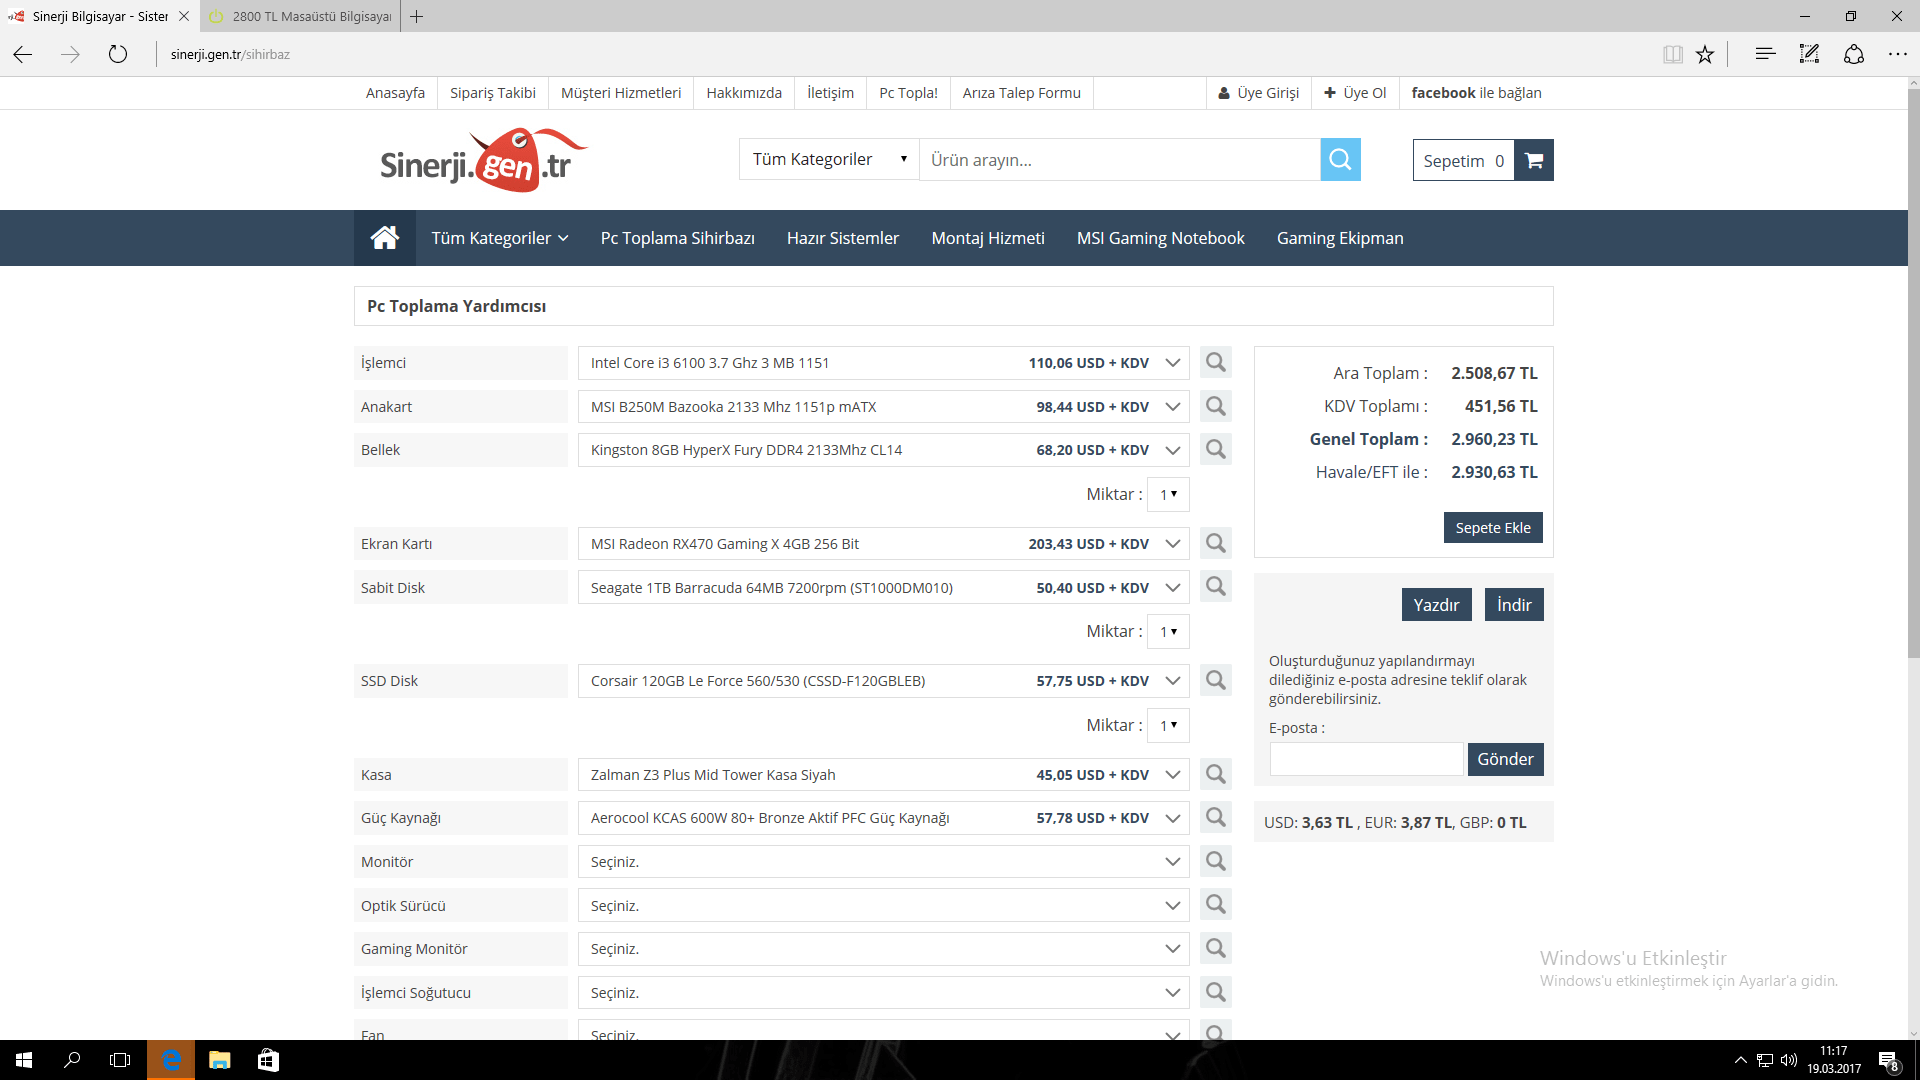The image size is (1920, 1080).
Task: Click magnifier icon beside İşlemci row
Action: [1215, 362]
